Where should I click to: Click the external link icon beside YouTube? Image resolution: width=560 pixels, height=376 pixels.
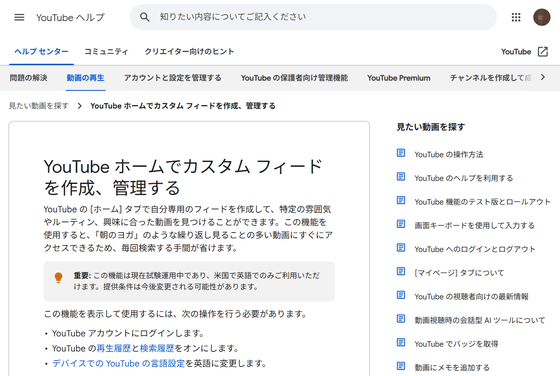coord(543,52)
